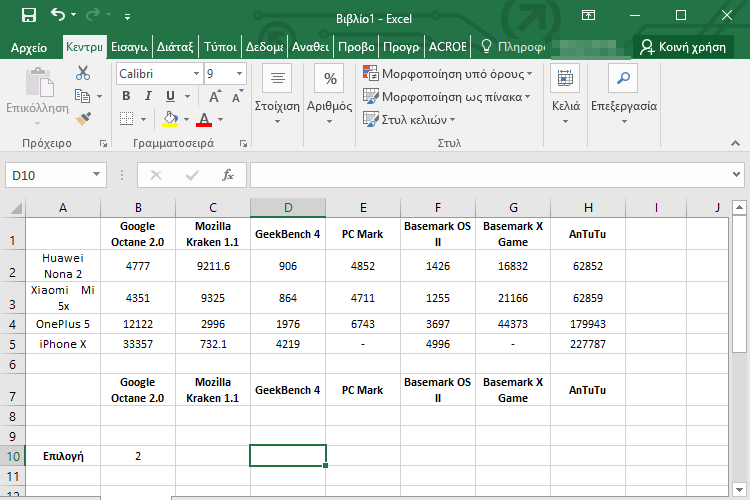
Task: Decrease the font size
Action: [x=237, y=97]
